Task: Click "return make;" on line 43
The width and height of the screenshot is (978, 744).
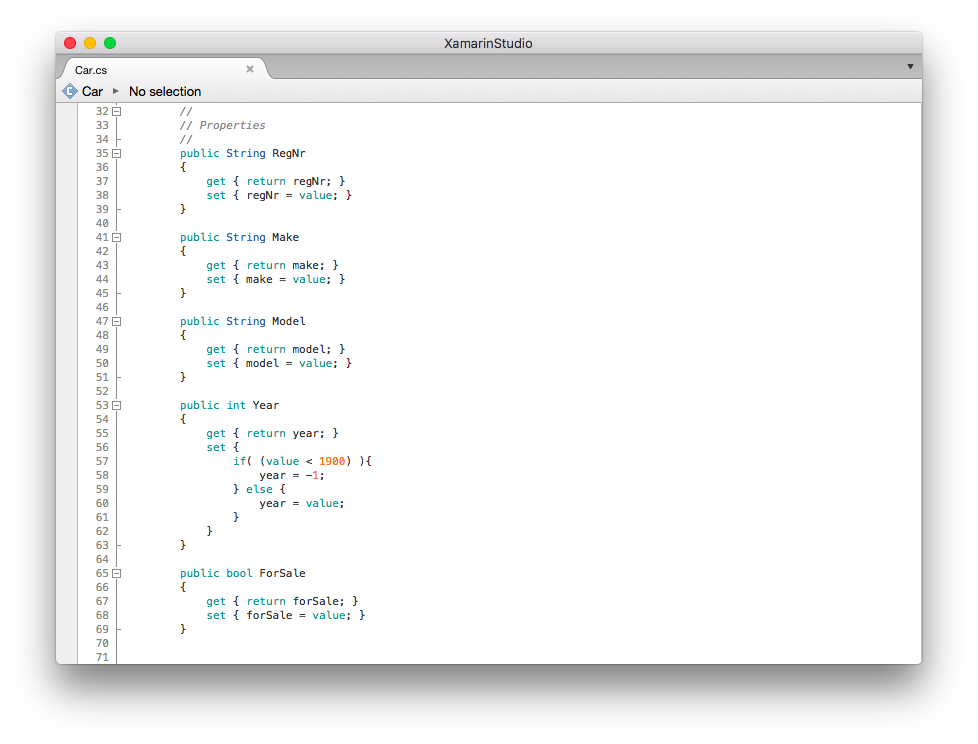Action: (286, 266)
